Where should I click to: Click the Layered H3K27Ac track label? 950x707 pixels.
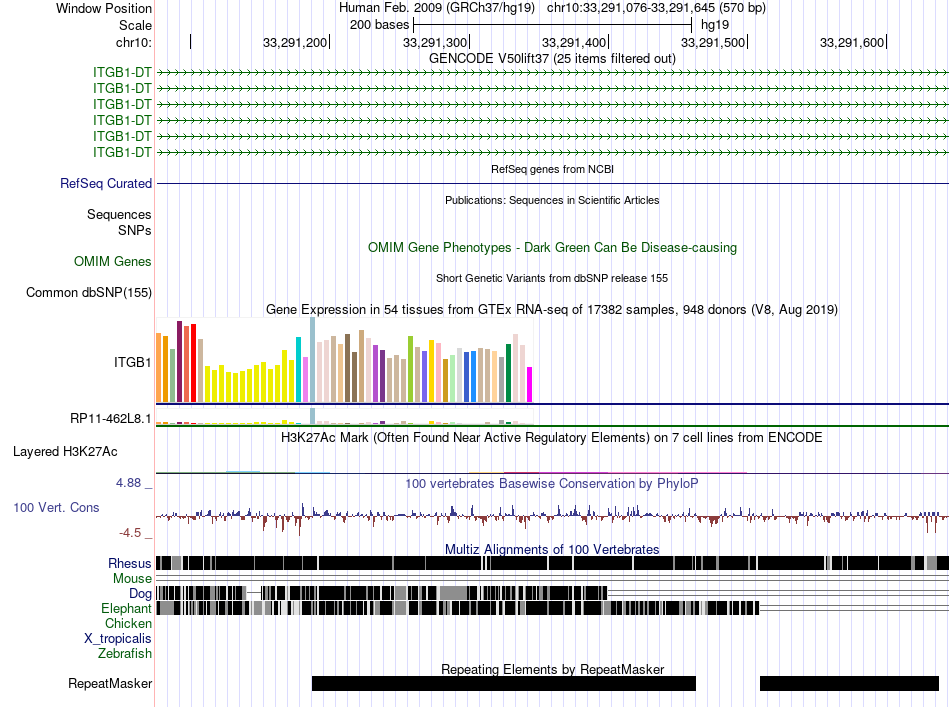click(x=65, y=451)
